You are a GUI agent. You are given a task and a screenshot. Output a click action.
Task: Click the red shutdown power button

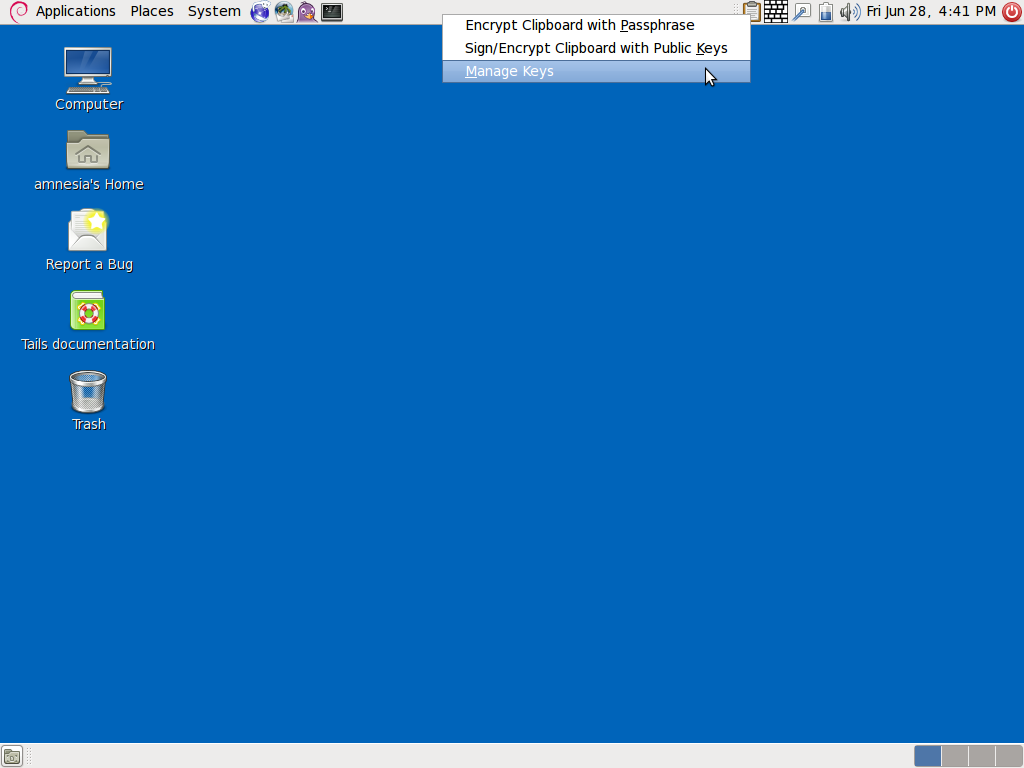tap(1012, 12)
